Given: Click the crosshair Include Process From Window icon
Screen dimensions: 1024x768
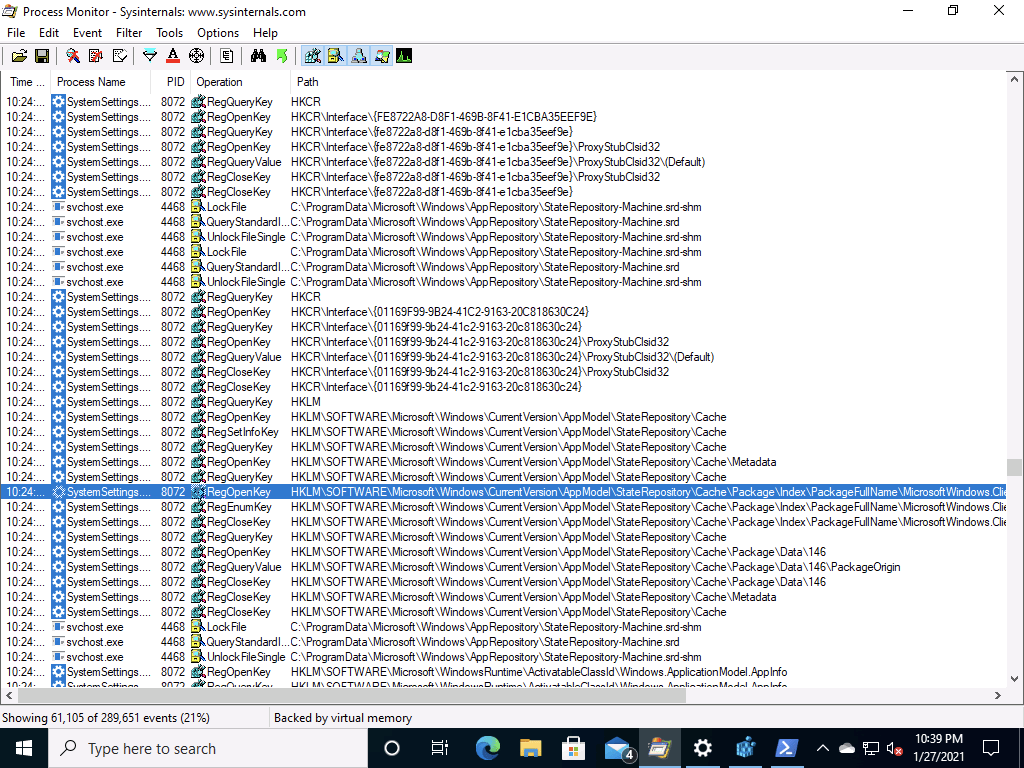Looking at the screenshot, I should (196, 56).
